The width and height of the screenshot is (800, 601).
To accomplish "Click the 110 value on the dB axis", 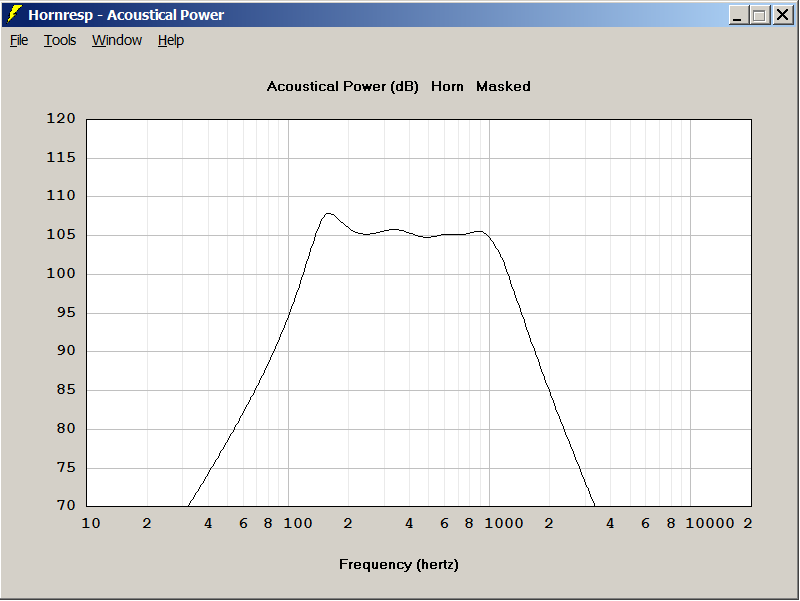I will click(x=61, y=195).
